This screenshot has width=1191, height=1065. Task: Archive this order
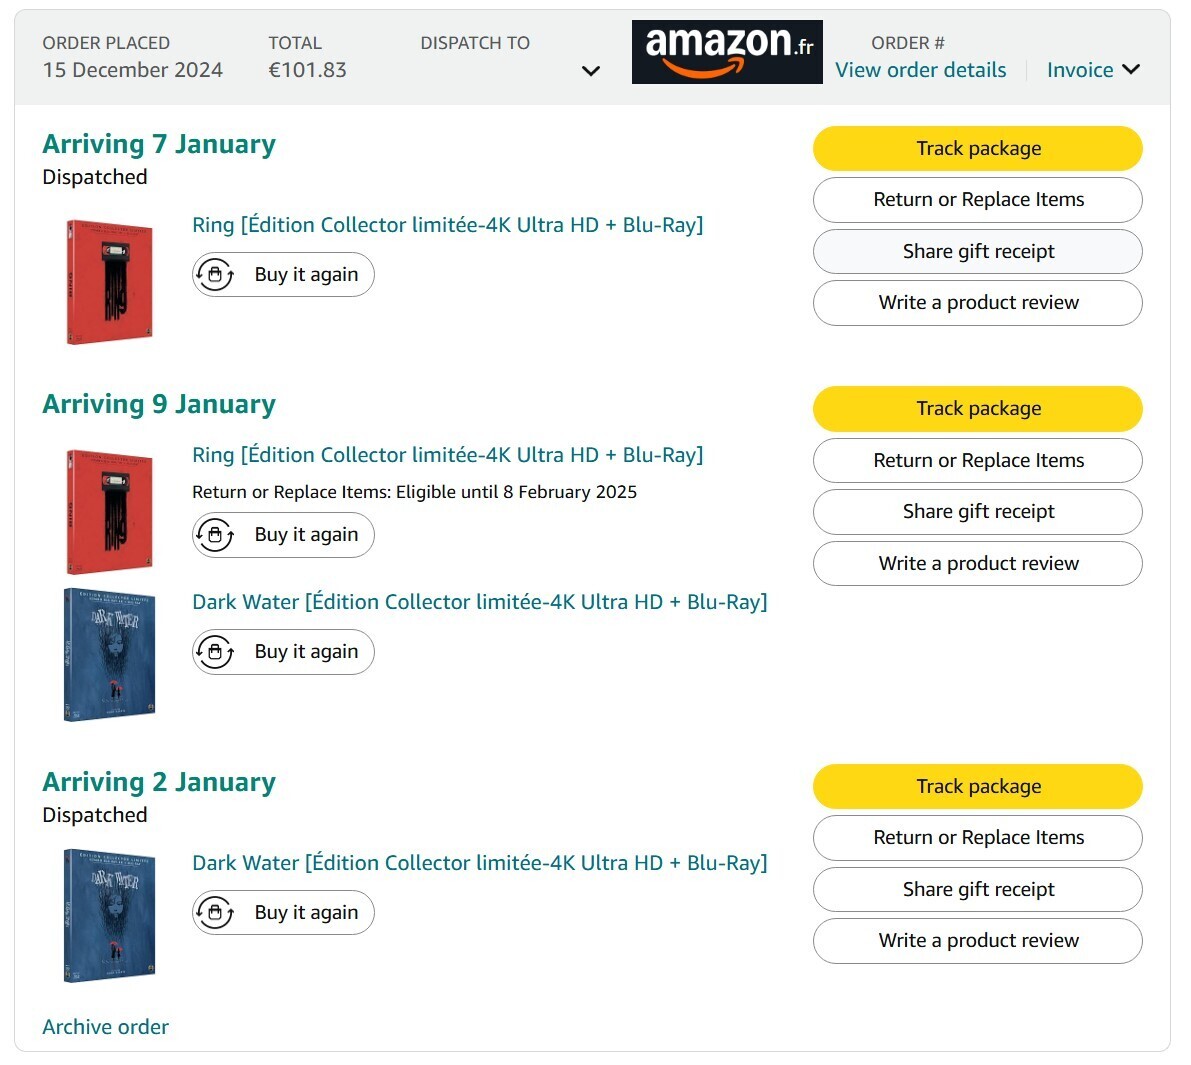click(x=106, y=1027)
